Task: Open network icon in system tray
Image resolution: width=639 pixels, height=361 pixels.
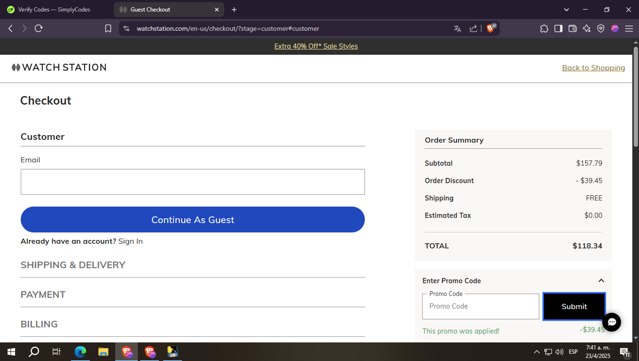Action: coord(548,352)
